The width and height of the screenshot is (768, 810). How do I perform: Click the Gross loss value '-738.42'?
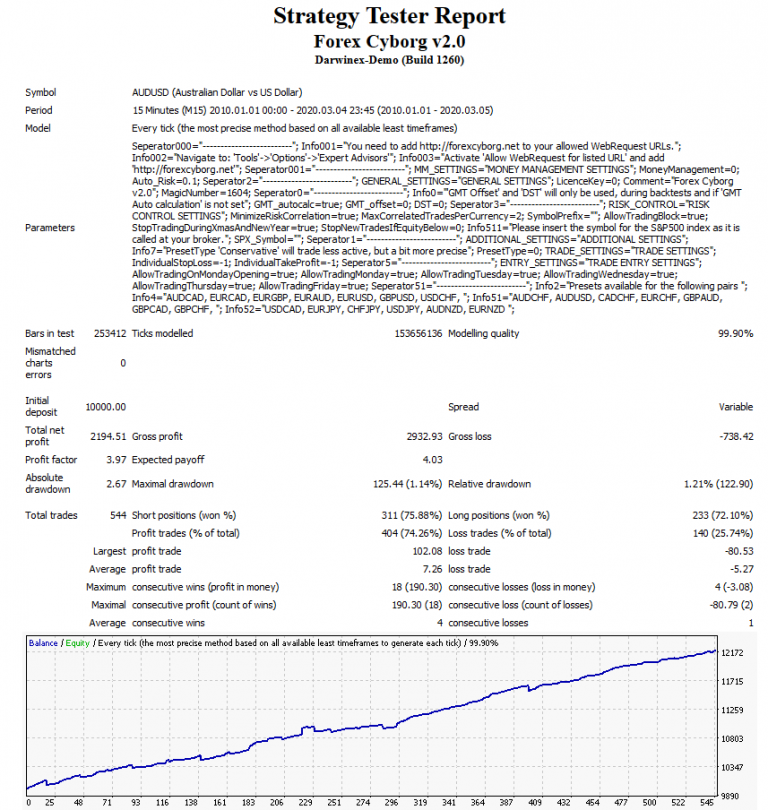(736, 437)
